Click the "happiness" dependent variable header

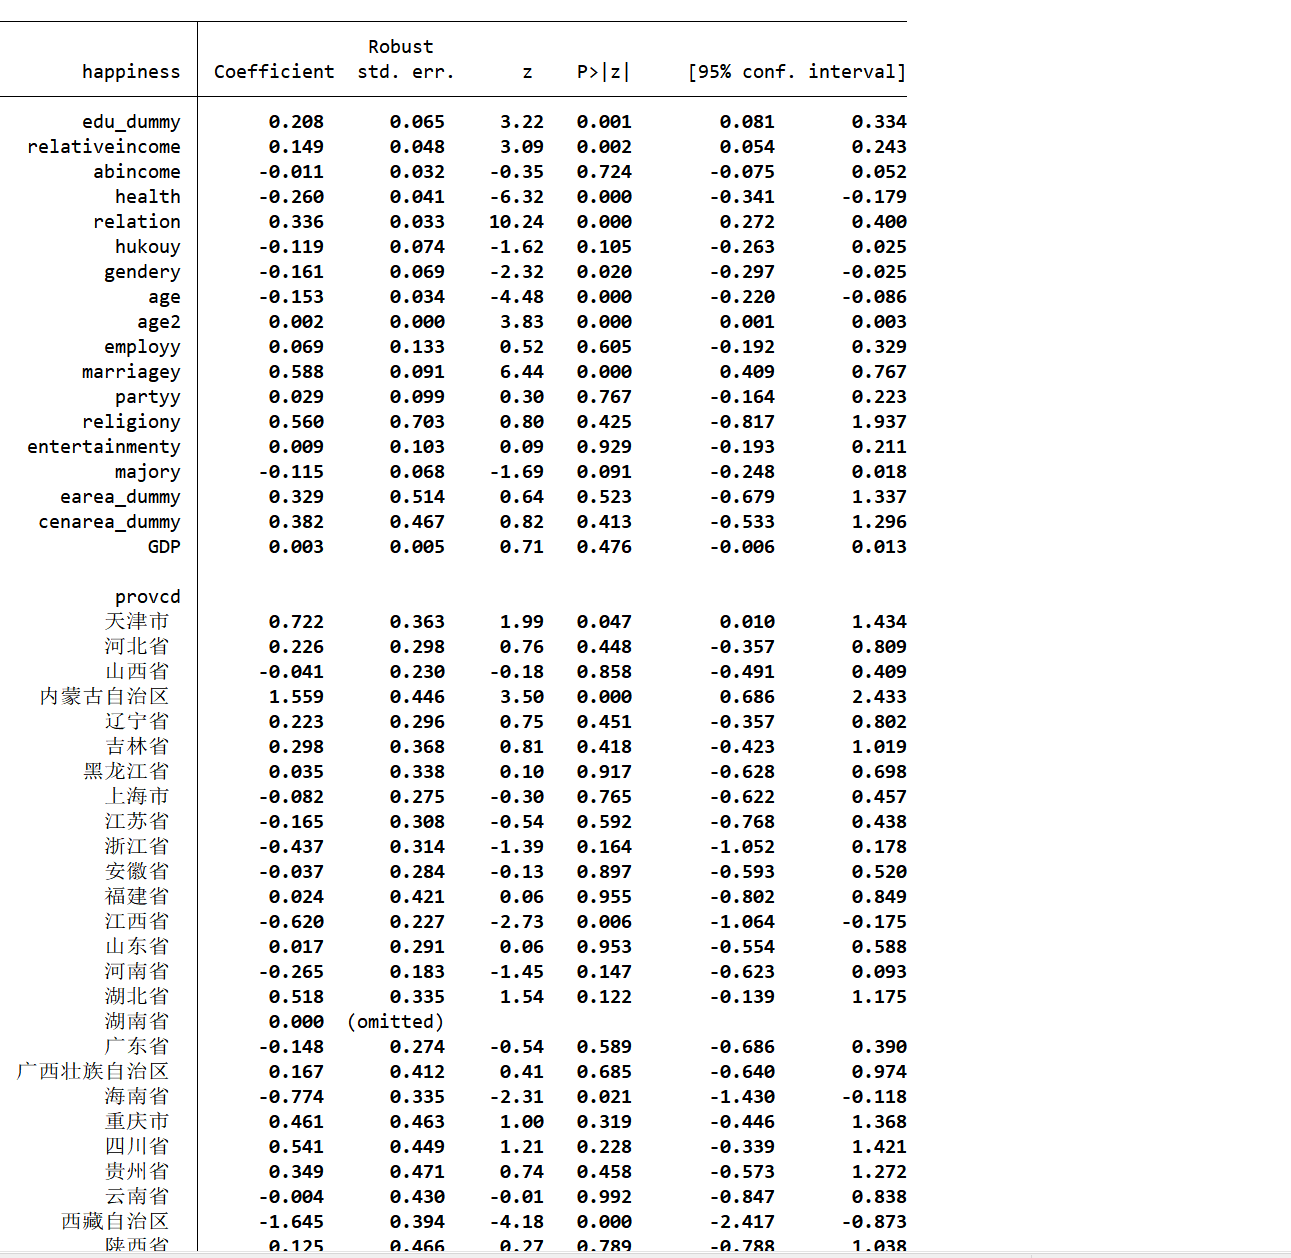131,72
